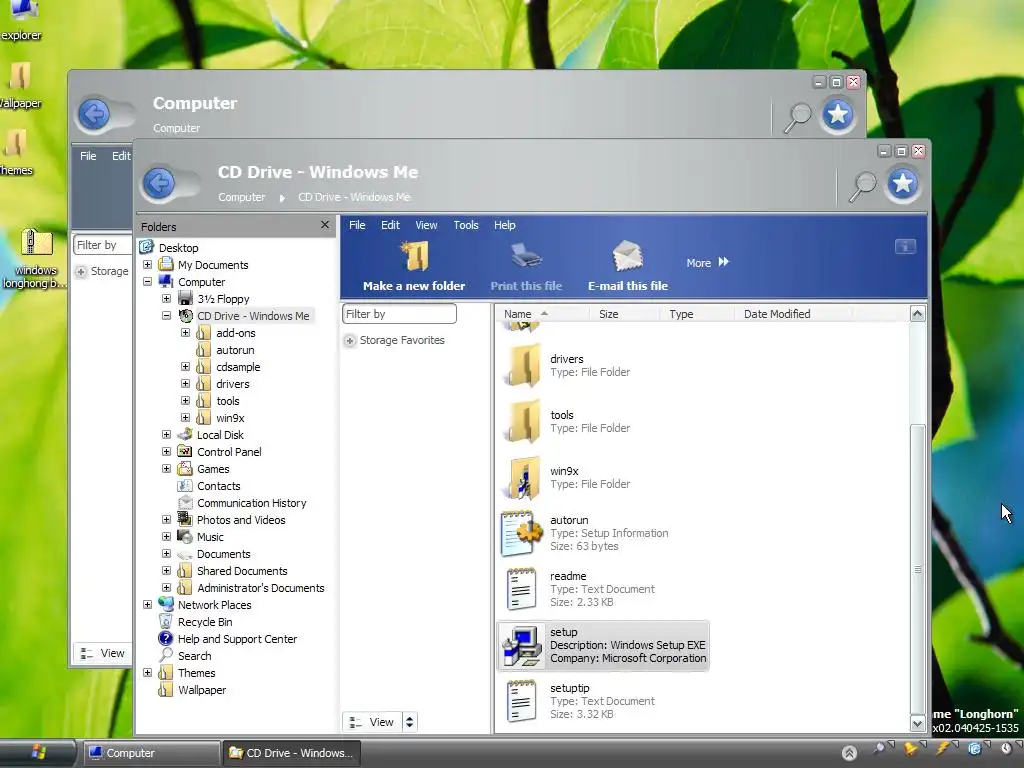Viewport: 1024px width, 768px height.
Task: Click View button in Computer window
Action: point(103,653)
